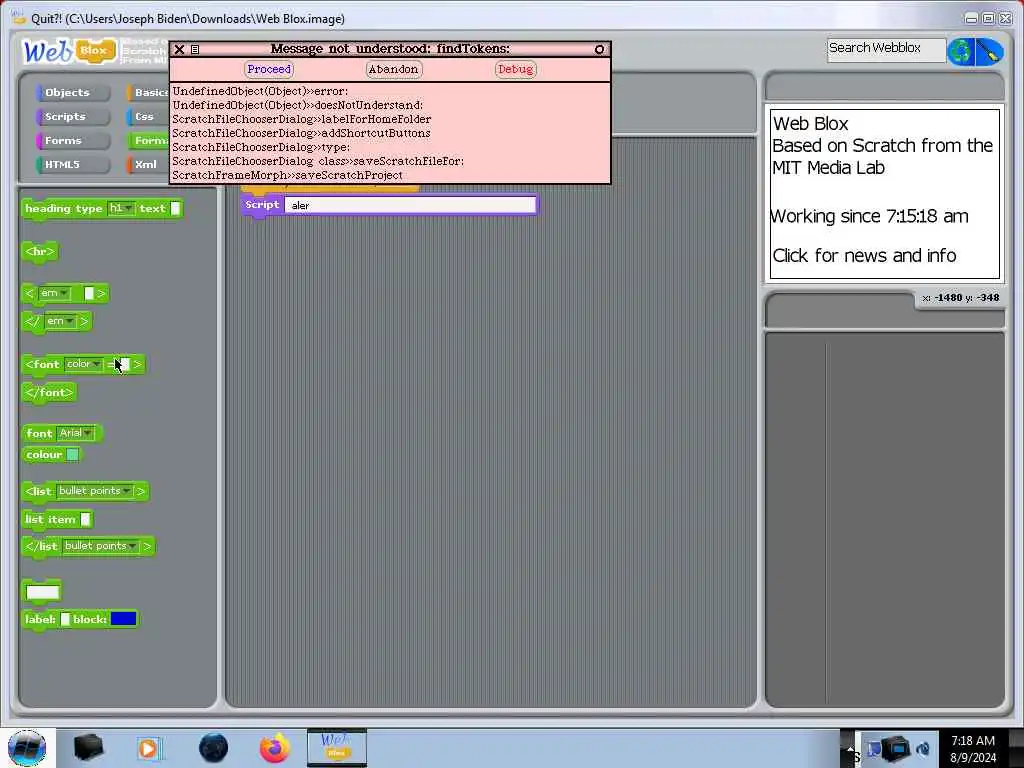This screenshot has height=768, width=1024.
Task: Open the dark globe browser taskbar icon
Action: [214, 748]
